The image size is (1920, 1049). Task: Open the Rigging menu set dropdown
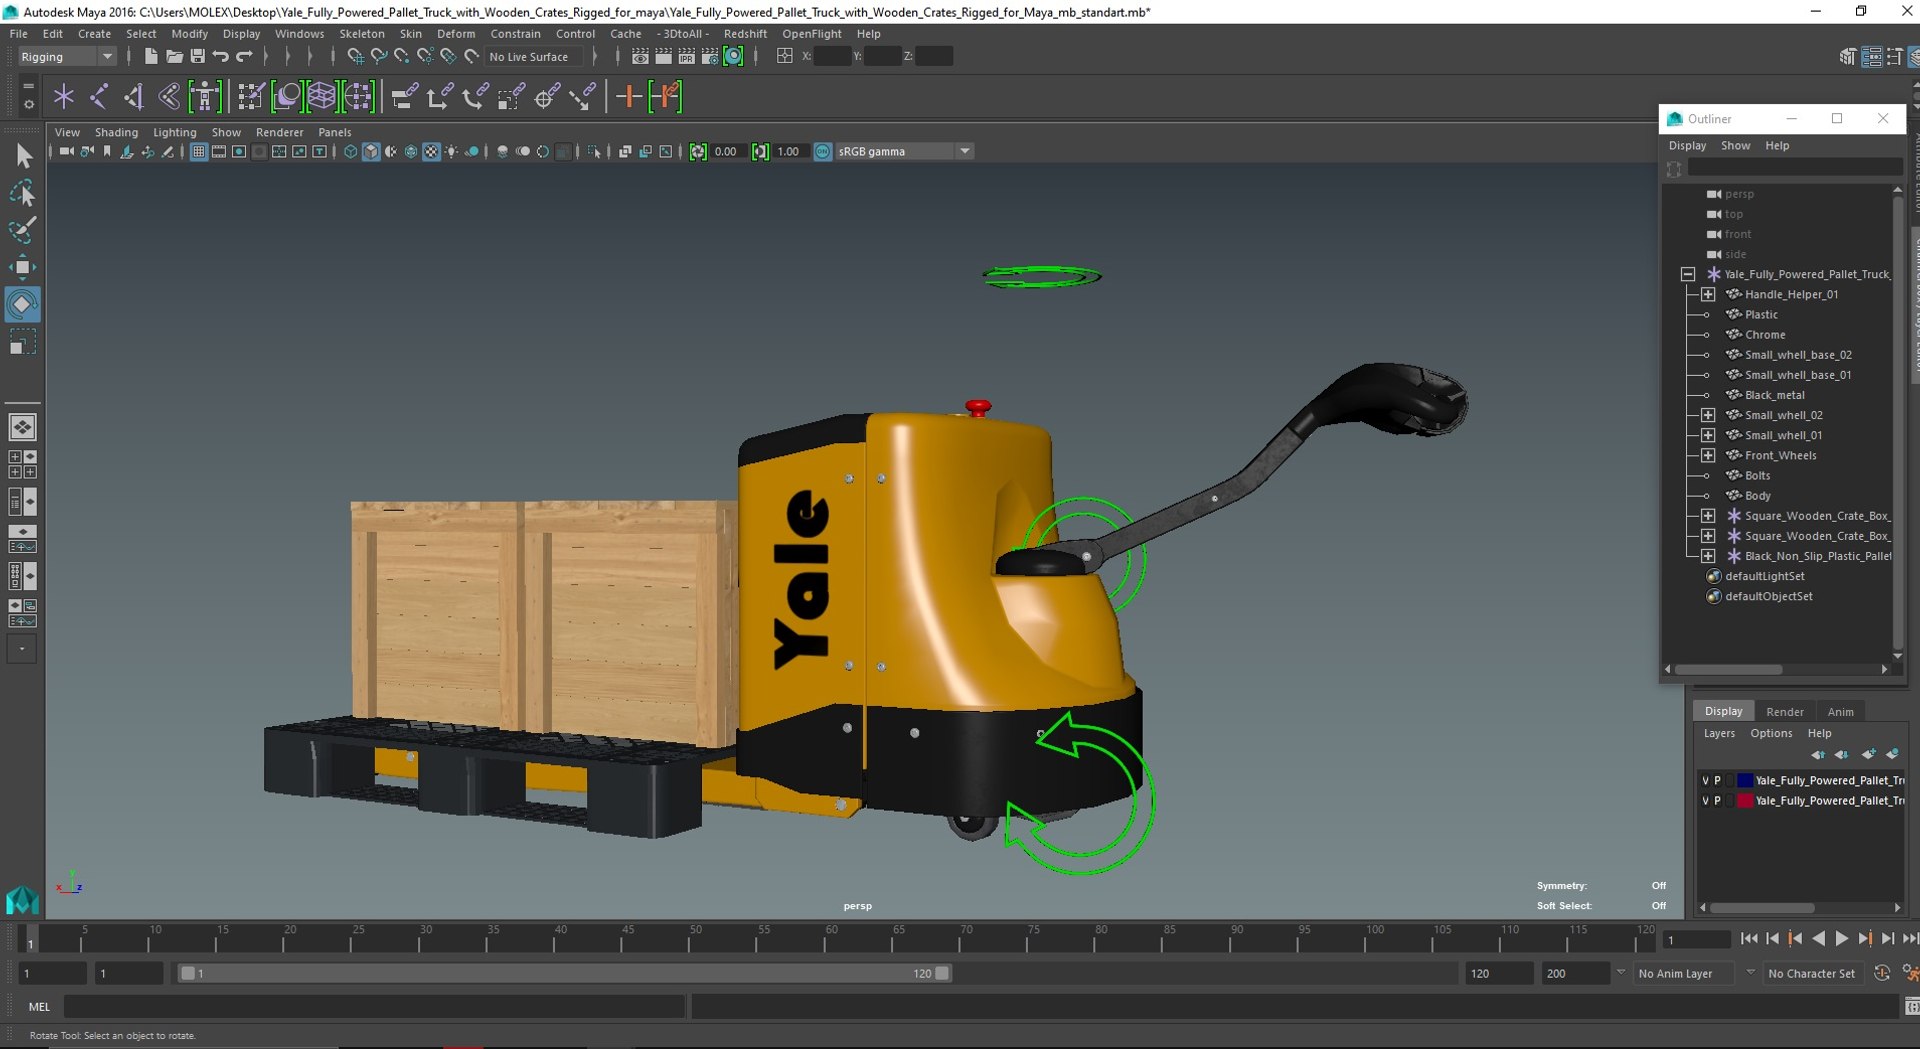[66, 57]
